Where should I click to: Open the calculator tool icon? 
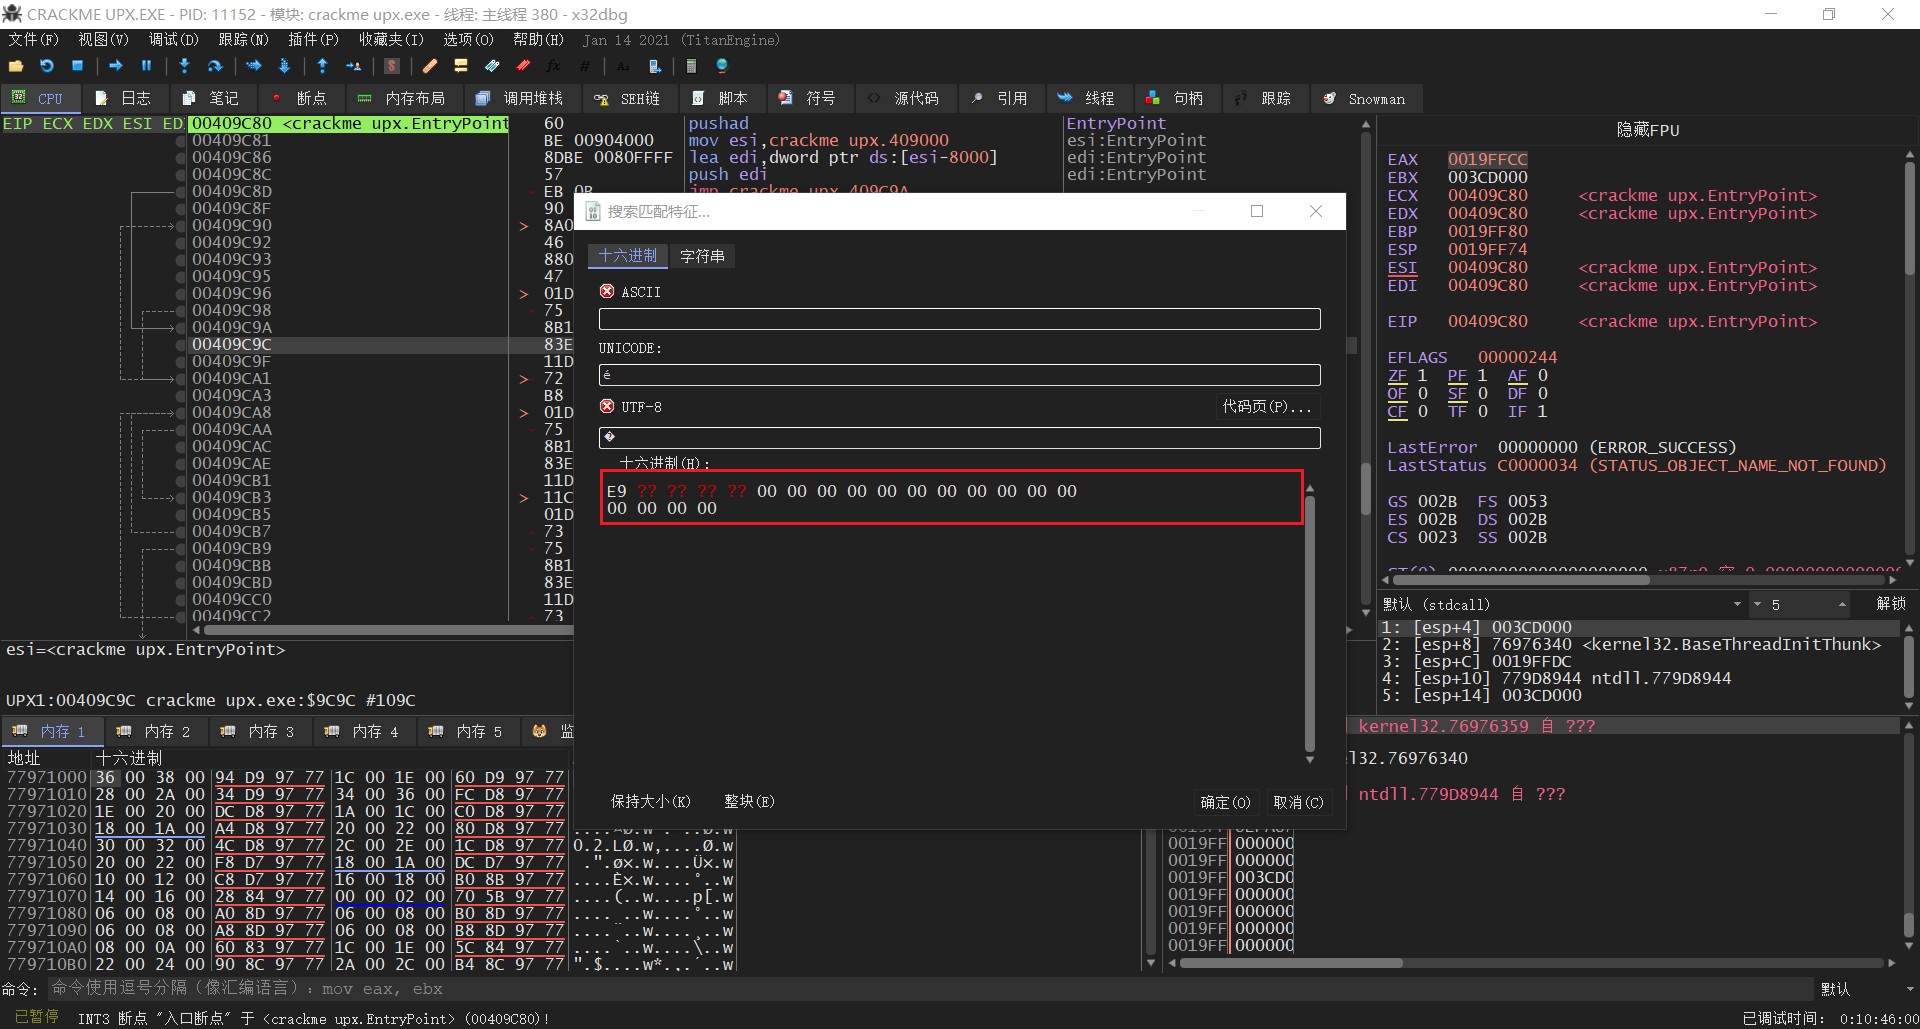[x=691, y=66]
